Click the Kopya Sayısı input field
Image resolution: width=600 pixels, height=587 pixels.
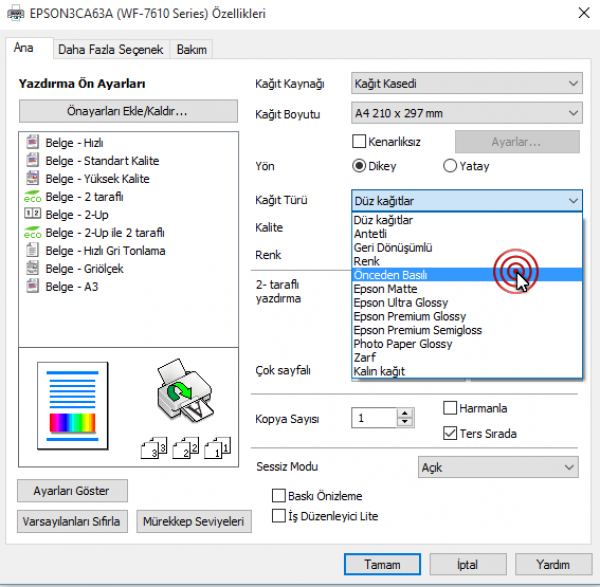click(x=374, y=417)
